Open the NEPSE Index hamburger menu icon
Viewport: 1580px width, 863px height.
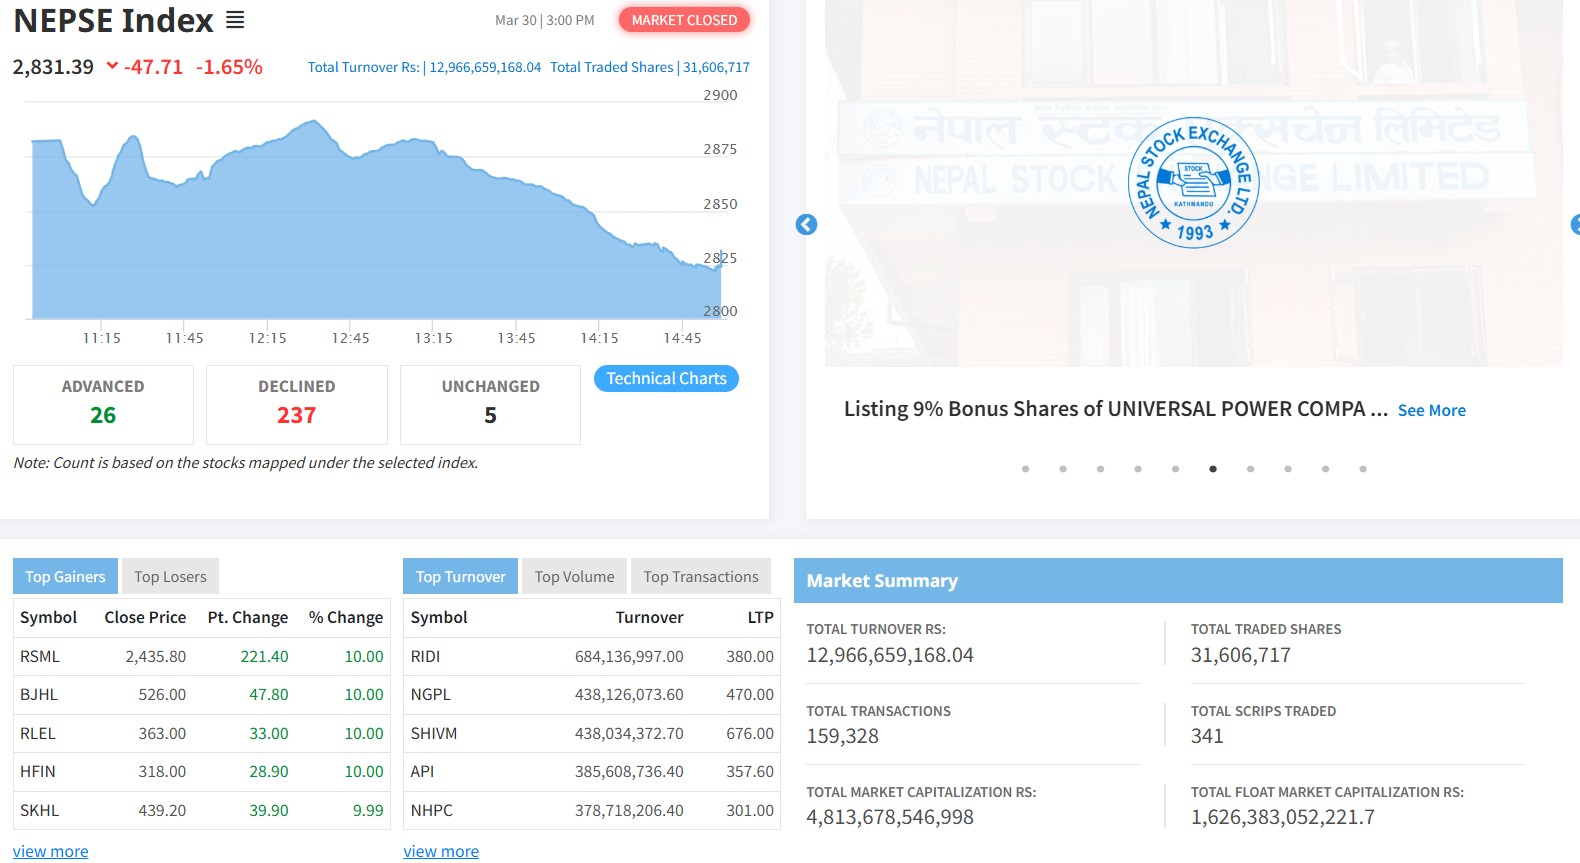click(235, 20)
